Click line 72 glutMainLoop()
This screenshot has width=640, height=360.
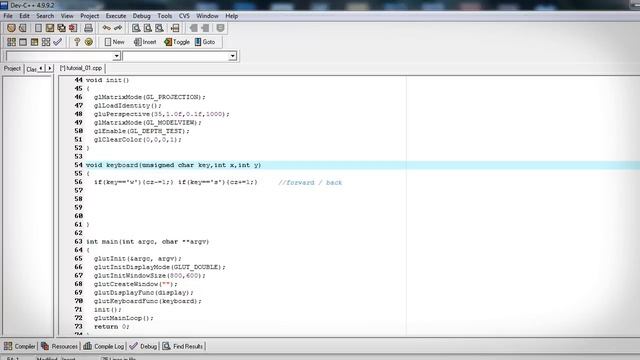pyautogui.click(x=124, y=318)
